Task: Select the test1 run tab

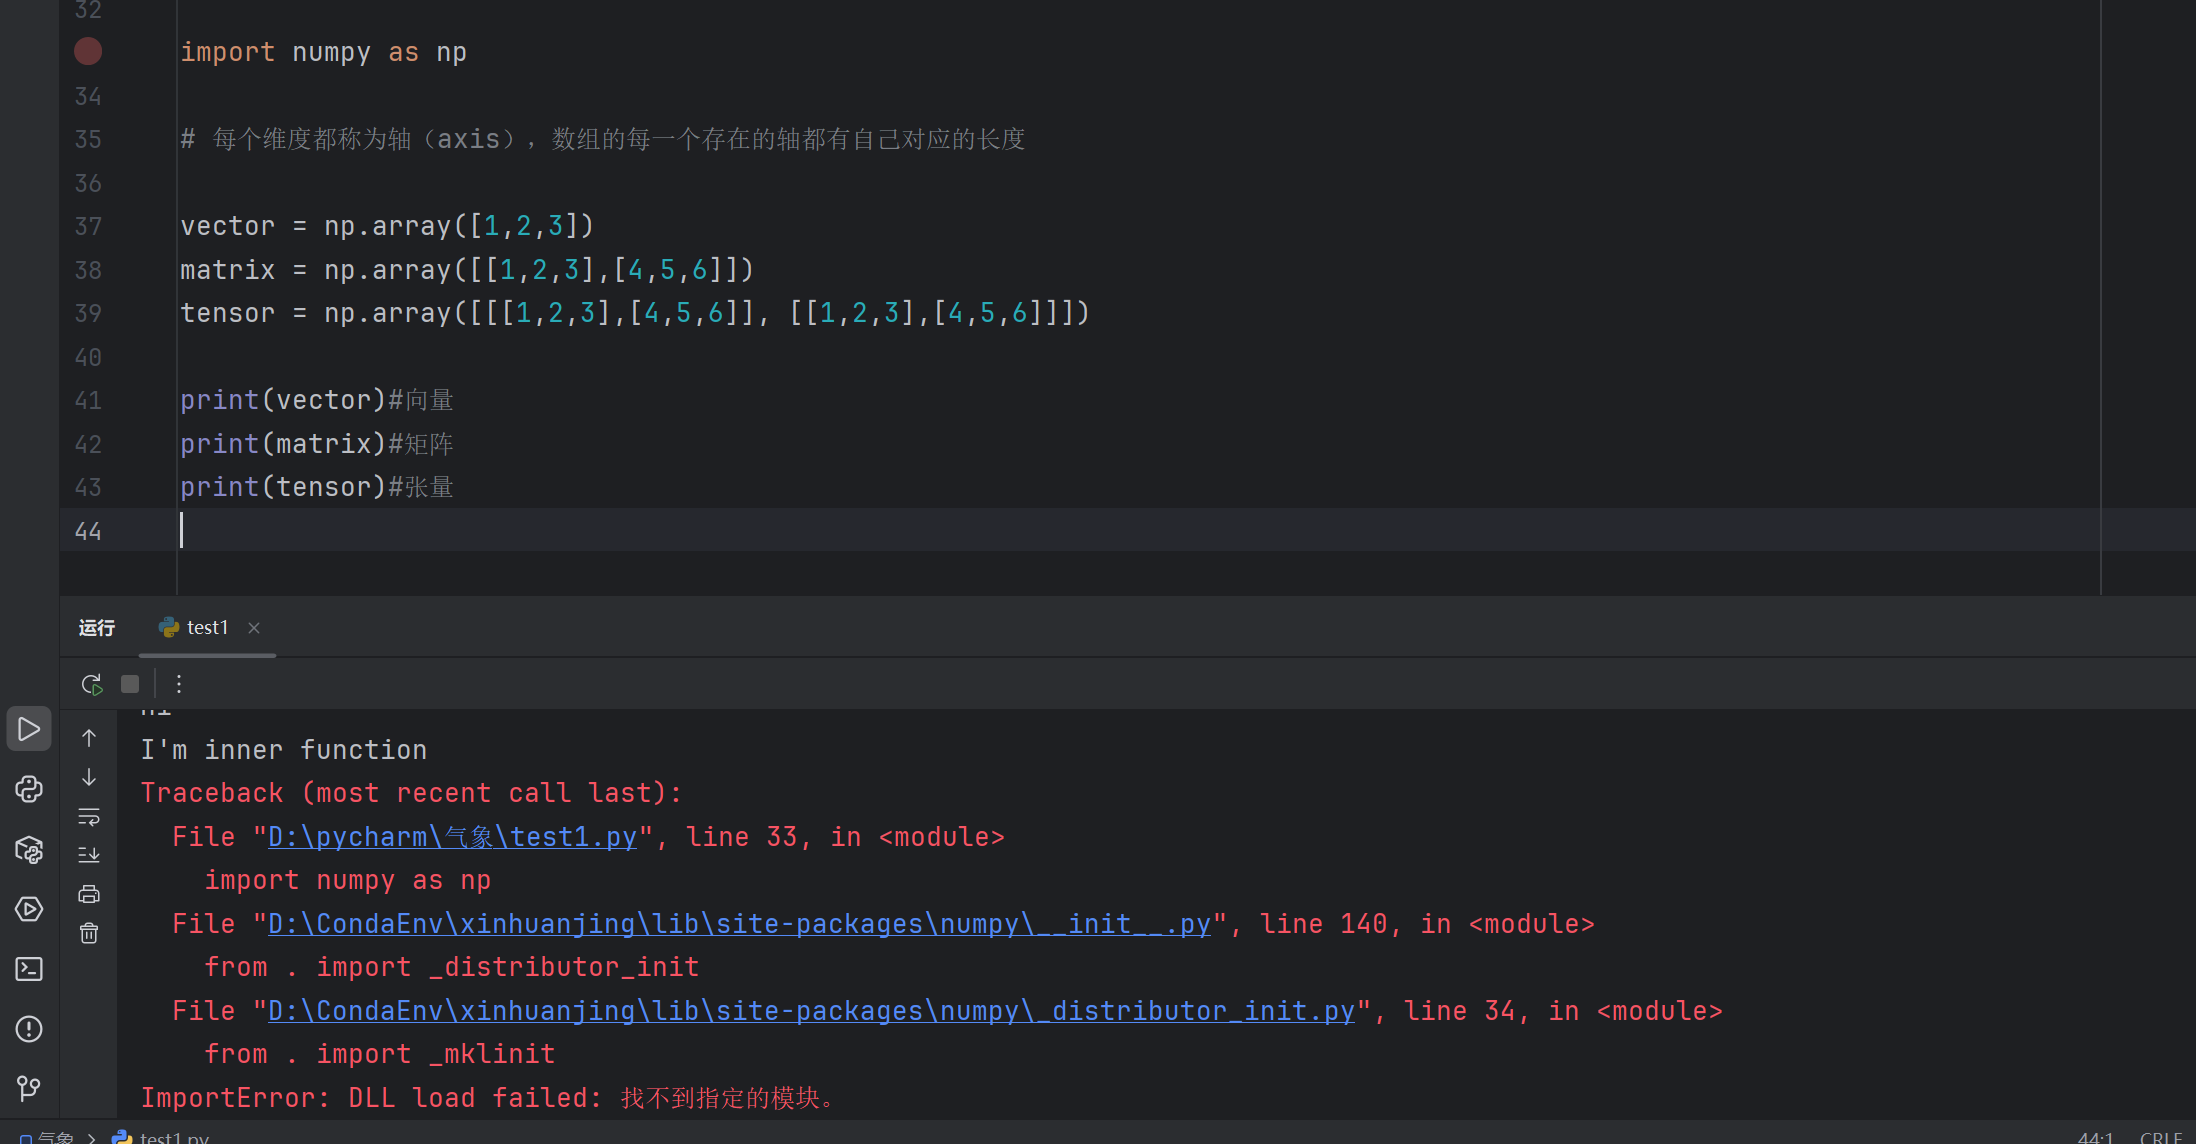Action: click(196, 627)
